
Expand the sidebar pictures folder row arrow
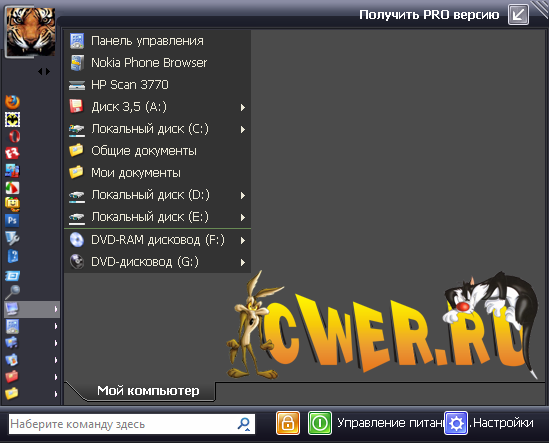pos(55,360)
